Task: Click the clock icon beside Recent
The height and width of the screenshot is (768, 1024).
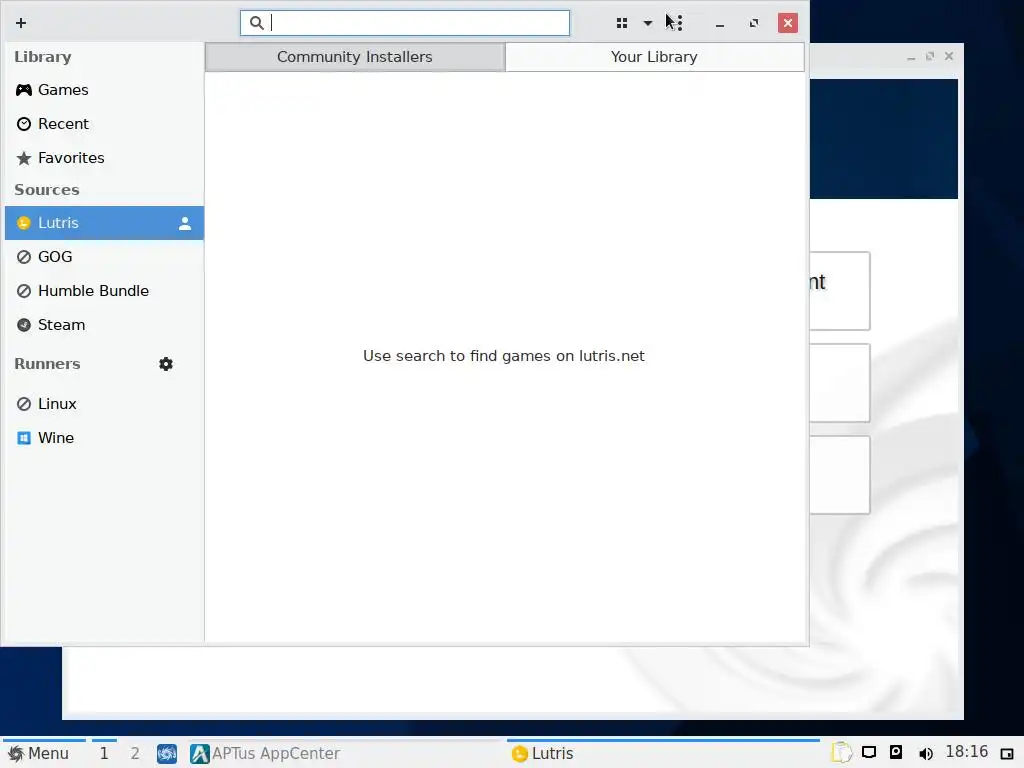Action: pyautogui.click(x=24, y=123)
